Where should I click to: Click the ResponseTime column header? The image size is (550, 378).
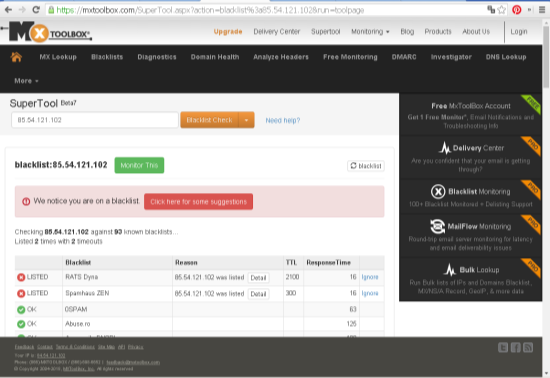[x=328, y=262]
